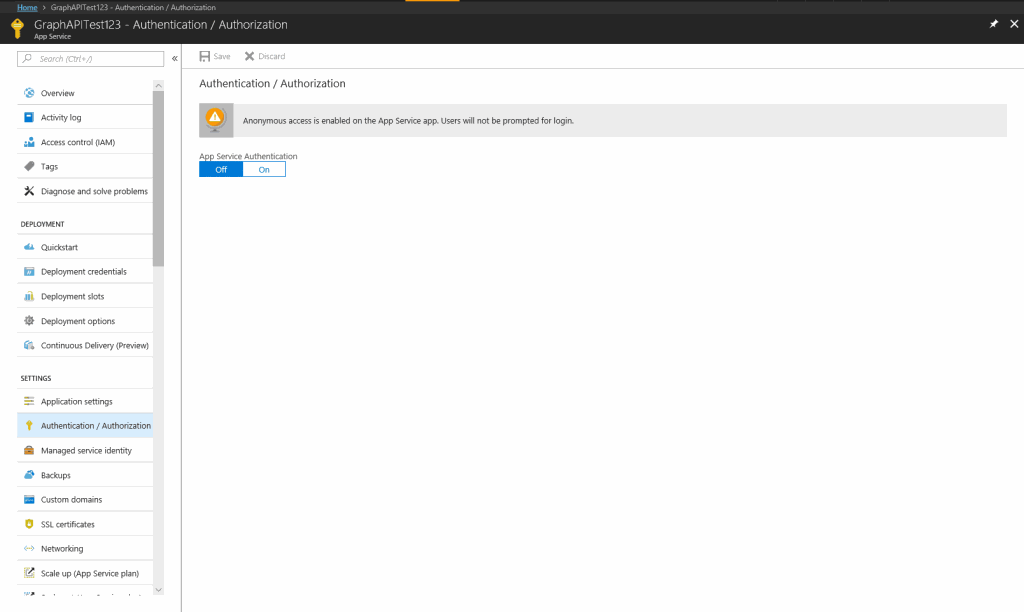
Task: Click the Deployment credentials icon
Action: tap(29, 272)
